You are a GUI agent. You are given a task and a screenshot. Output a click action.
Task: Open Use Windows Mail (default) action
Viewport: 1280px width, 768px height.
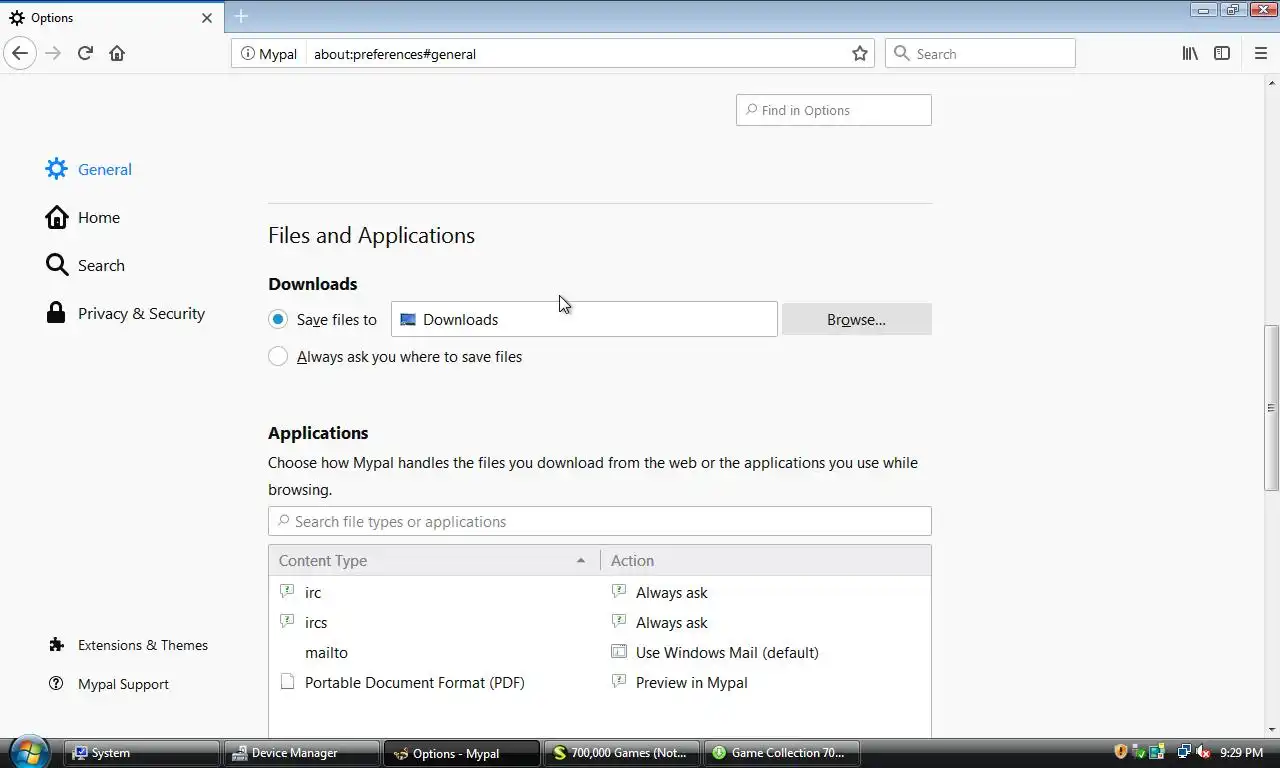[x=727, y=652]
